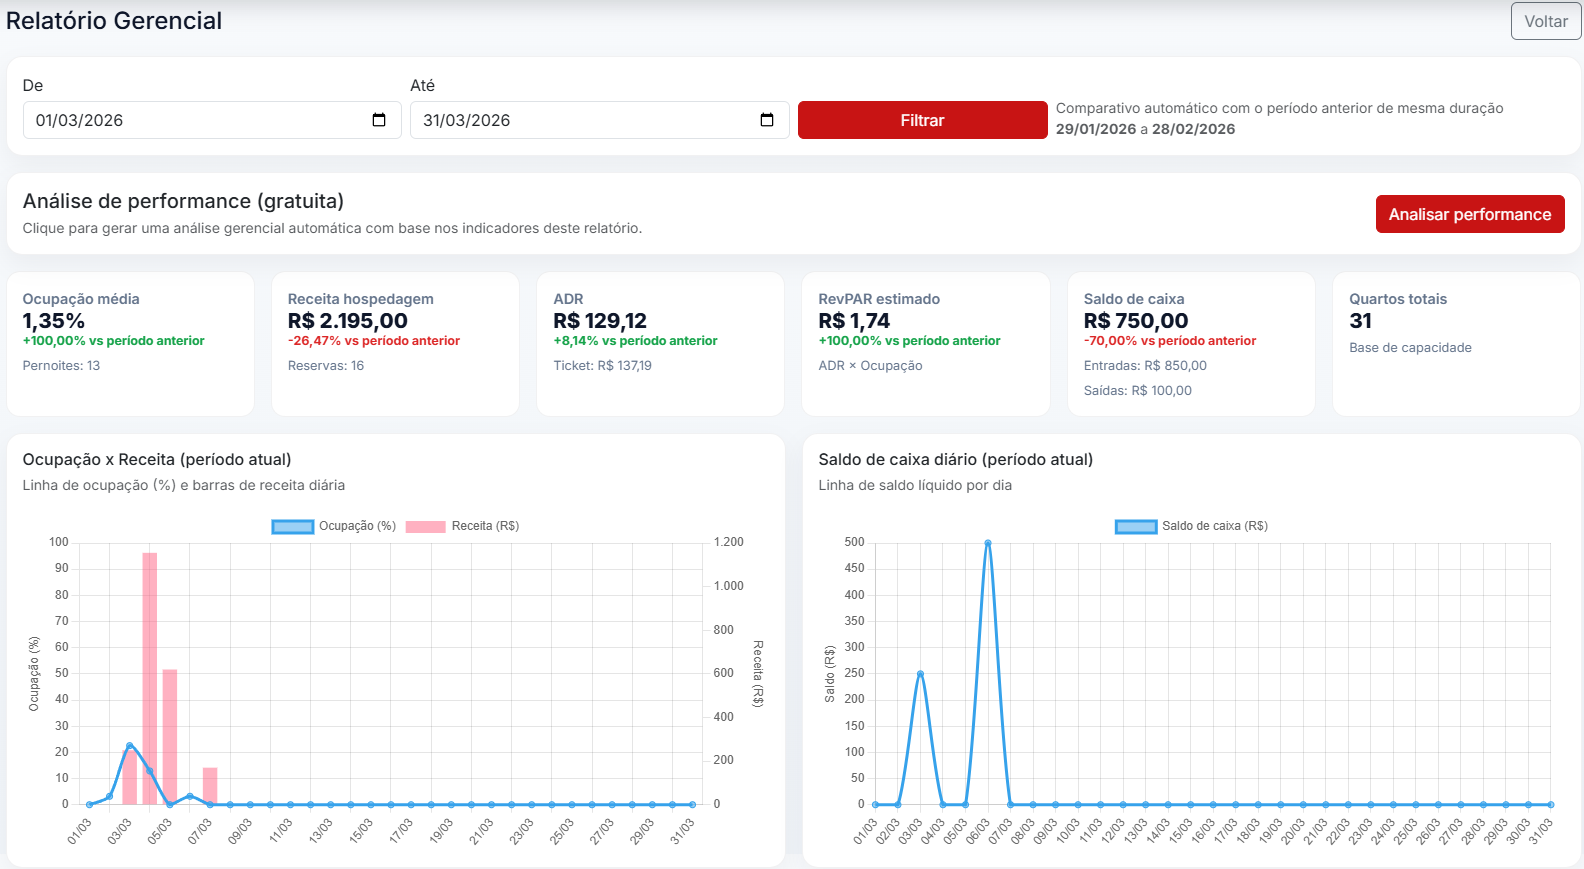The width and height of the screenshot is (1584, 869).
Task: Click the "31" total rooms value
Action: point(1361,321)
